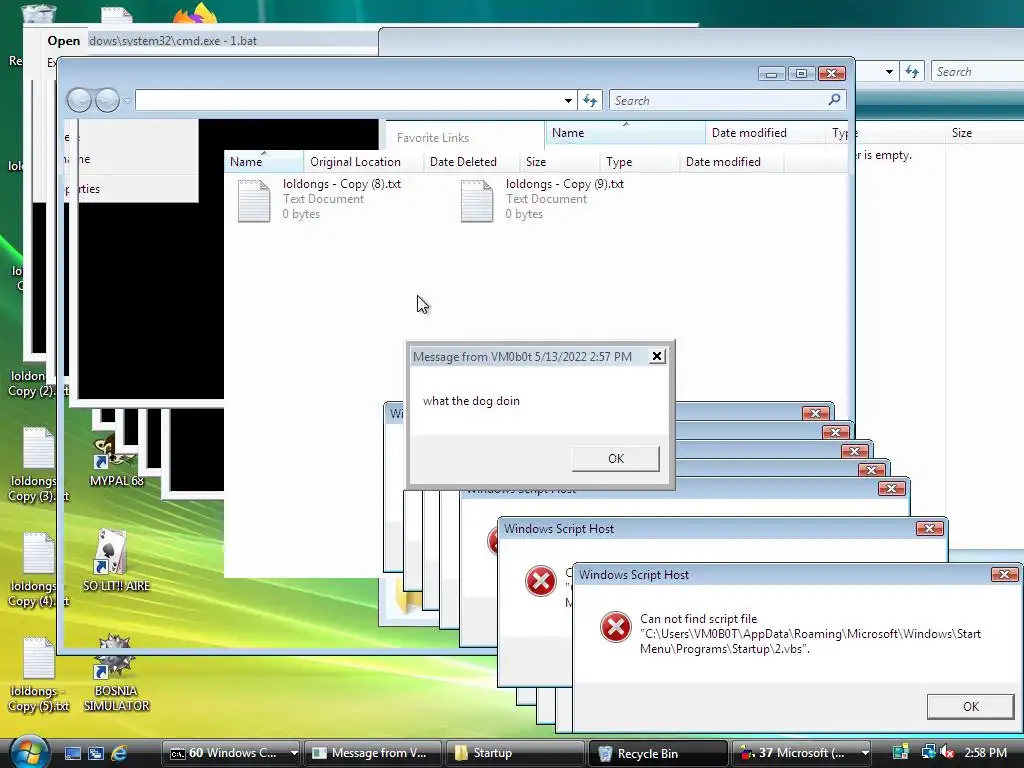Open BOSNIA SIMULATOR desktop shortcut
Image resolution: width=1024 pixels, height=768 pixels.
click(x=116, y=673)
